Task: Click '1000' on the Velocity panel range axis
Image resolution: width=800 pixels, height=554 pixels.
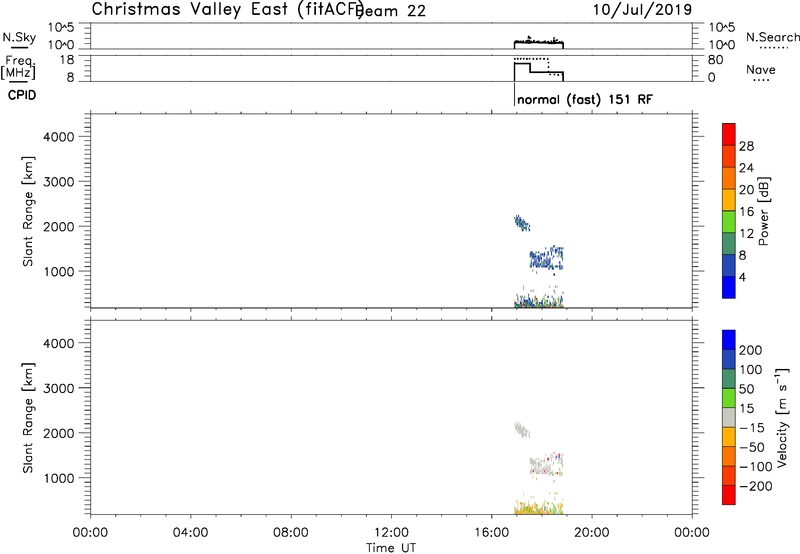Action: click(59, 478)
